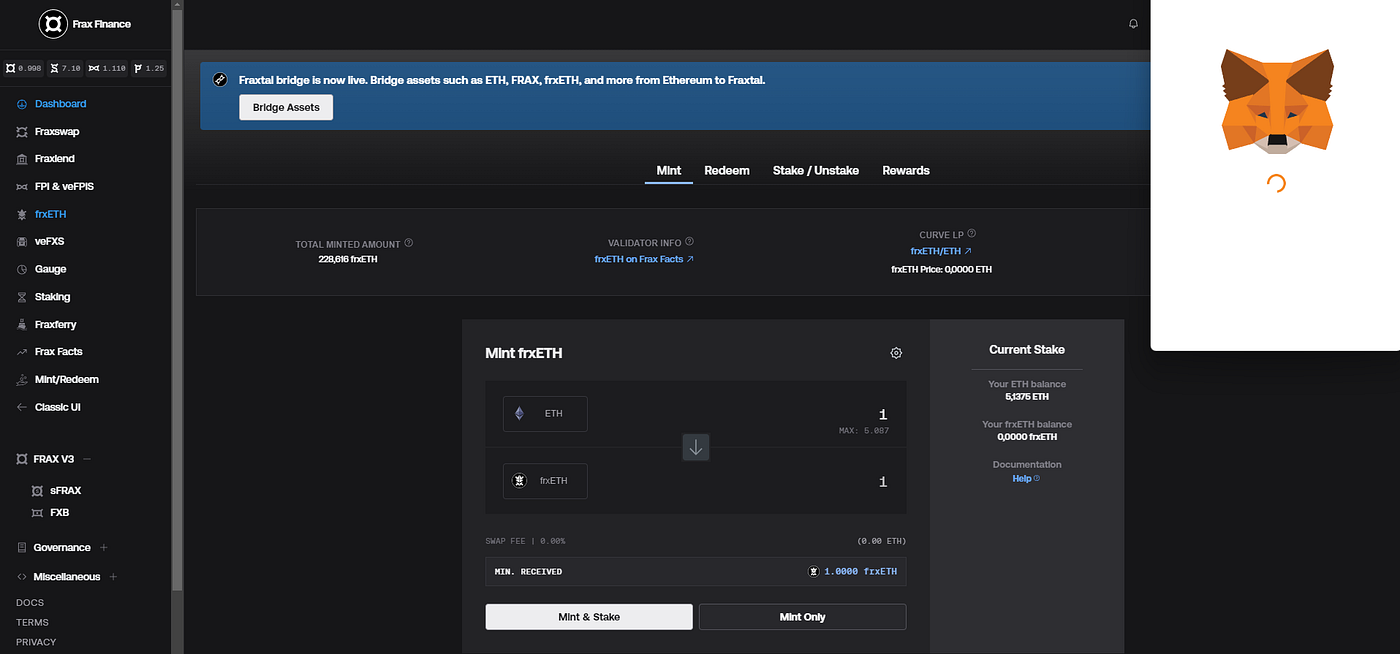The image size is (1400, 654).
Task: Click the Bridge Assets button
Action: (x=286, y=107)
